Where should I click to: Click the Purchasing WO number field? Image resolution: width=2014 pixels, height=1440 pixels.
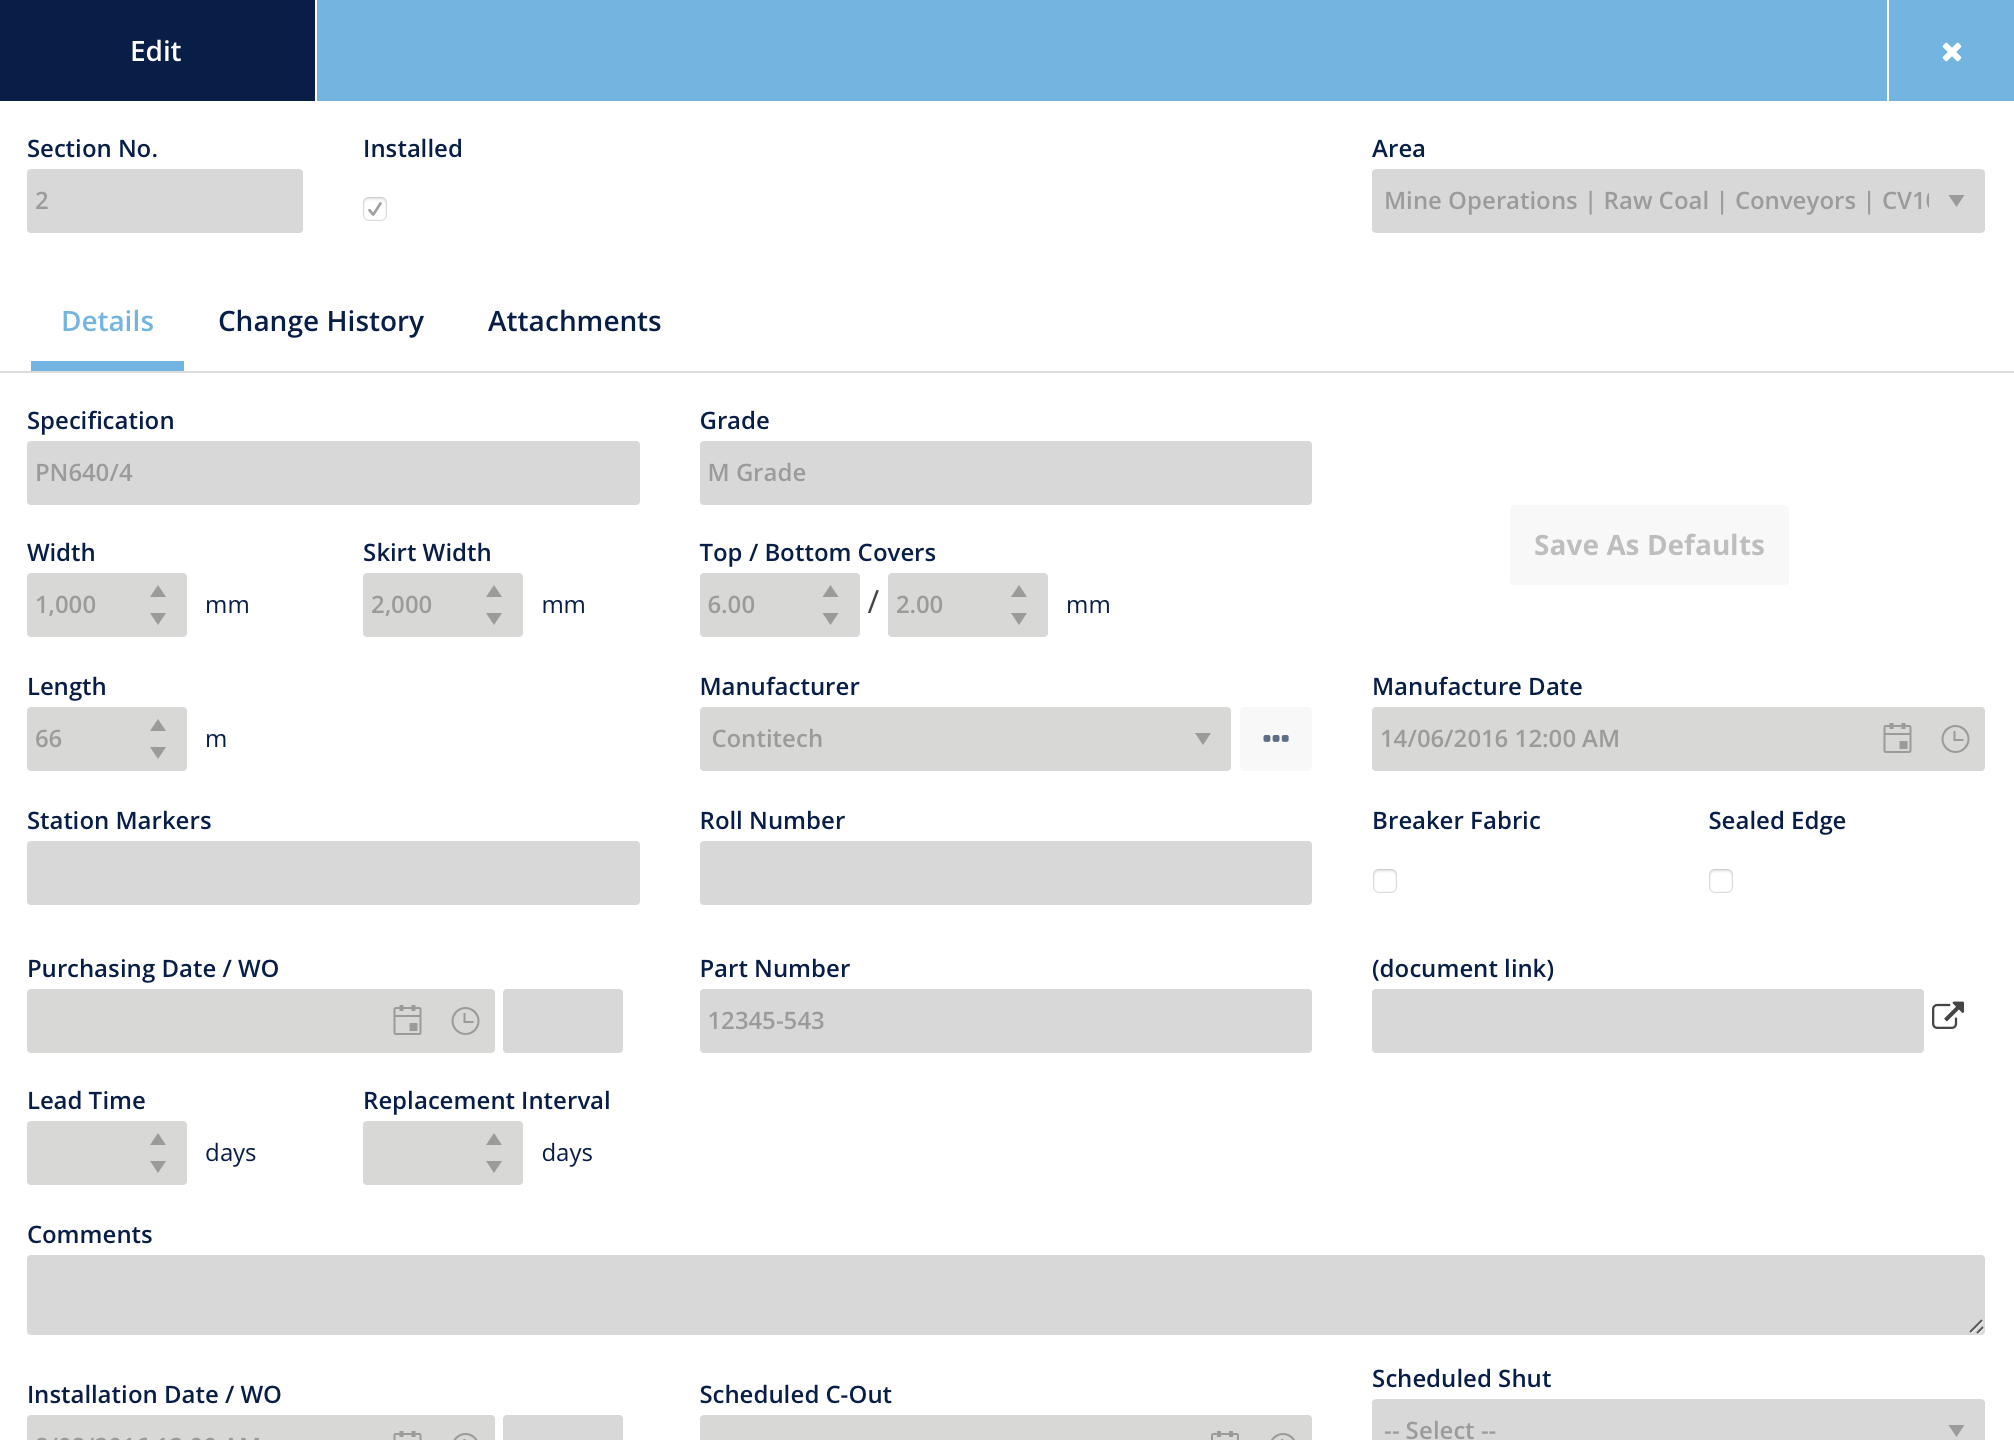coord(563,1021)
